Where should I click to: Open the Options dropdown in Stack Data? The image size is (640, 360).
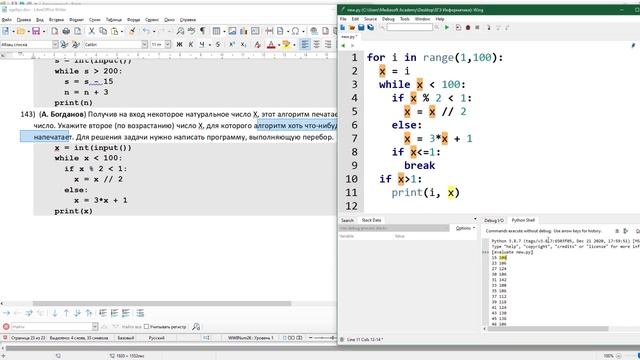[465, 228]
